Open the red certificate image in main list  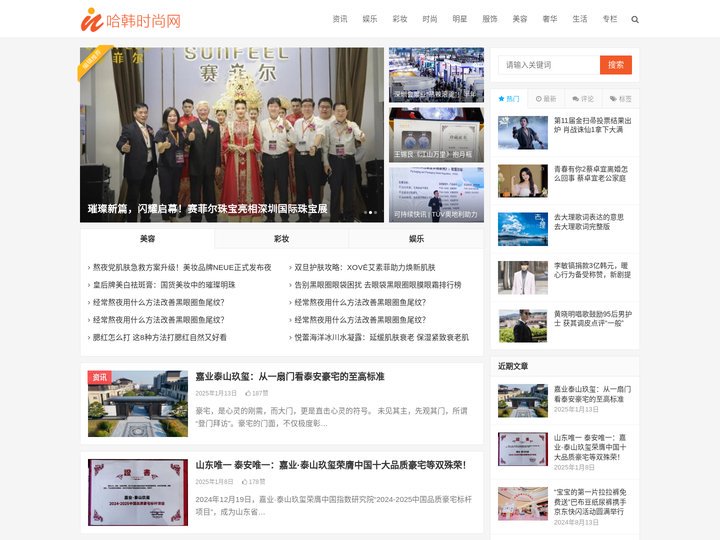click(138, 492)
